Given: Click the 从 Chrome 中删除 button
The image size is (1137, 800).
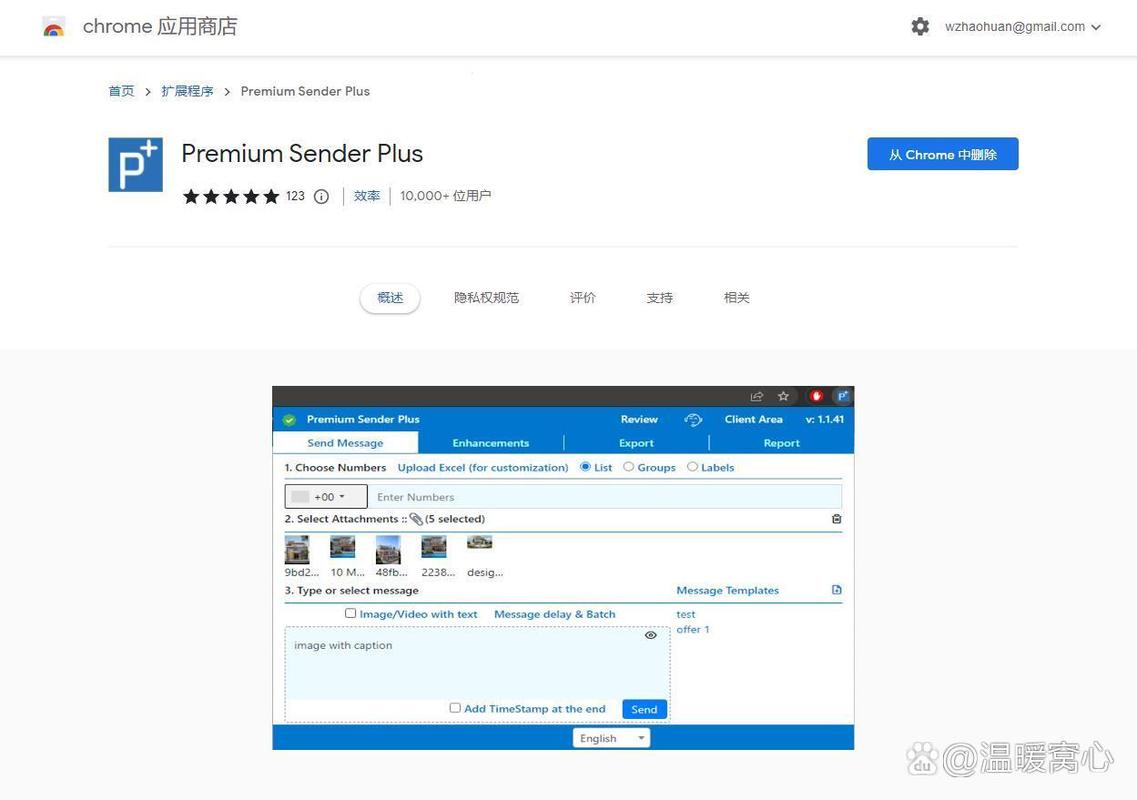Looking at the screenshot, I should pyautogui.click(x=943, y=154).
